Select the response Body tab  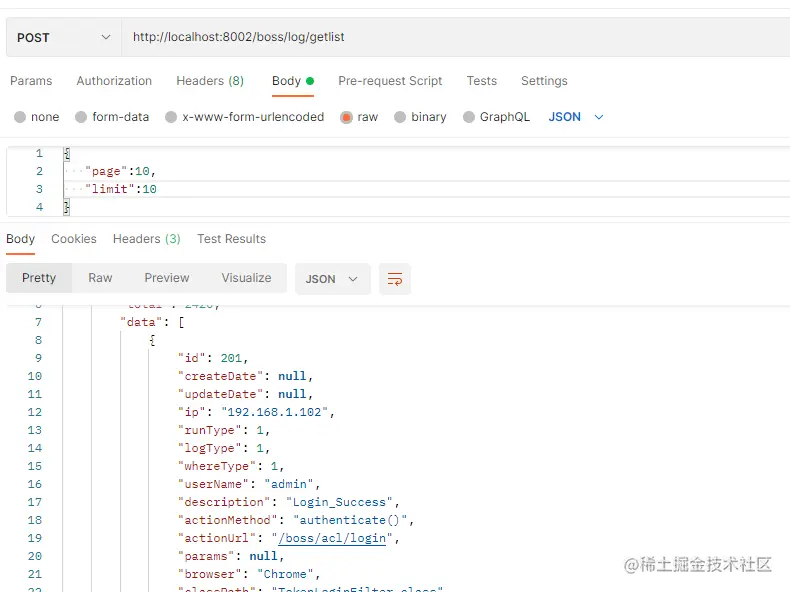coord(20,239)
